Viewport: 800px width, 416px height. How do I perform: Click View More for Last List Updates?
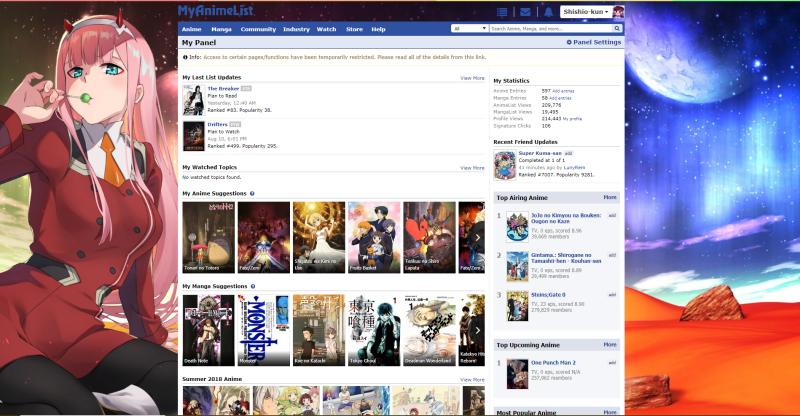(x=472, y=77)
